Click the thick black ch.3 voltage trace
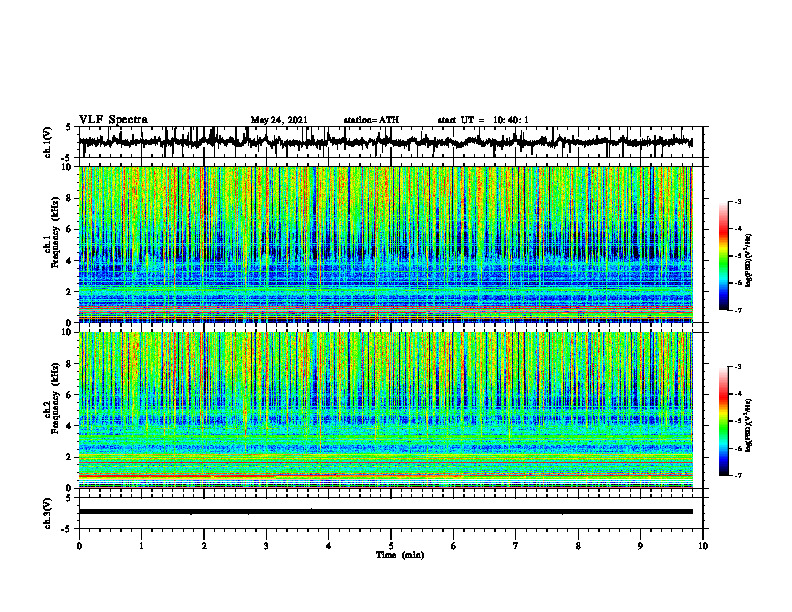The height and width of the screenshot is (612, 792). (x=385, y=512)
